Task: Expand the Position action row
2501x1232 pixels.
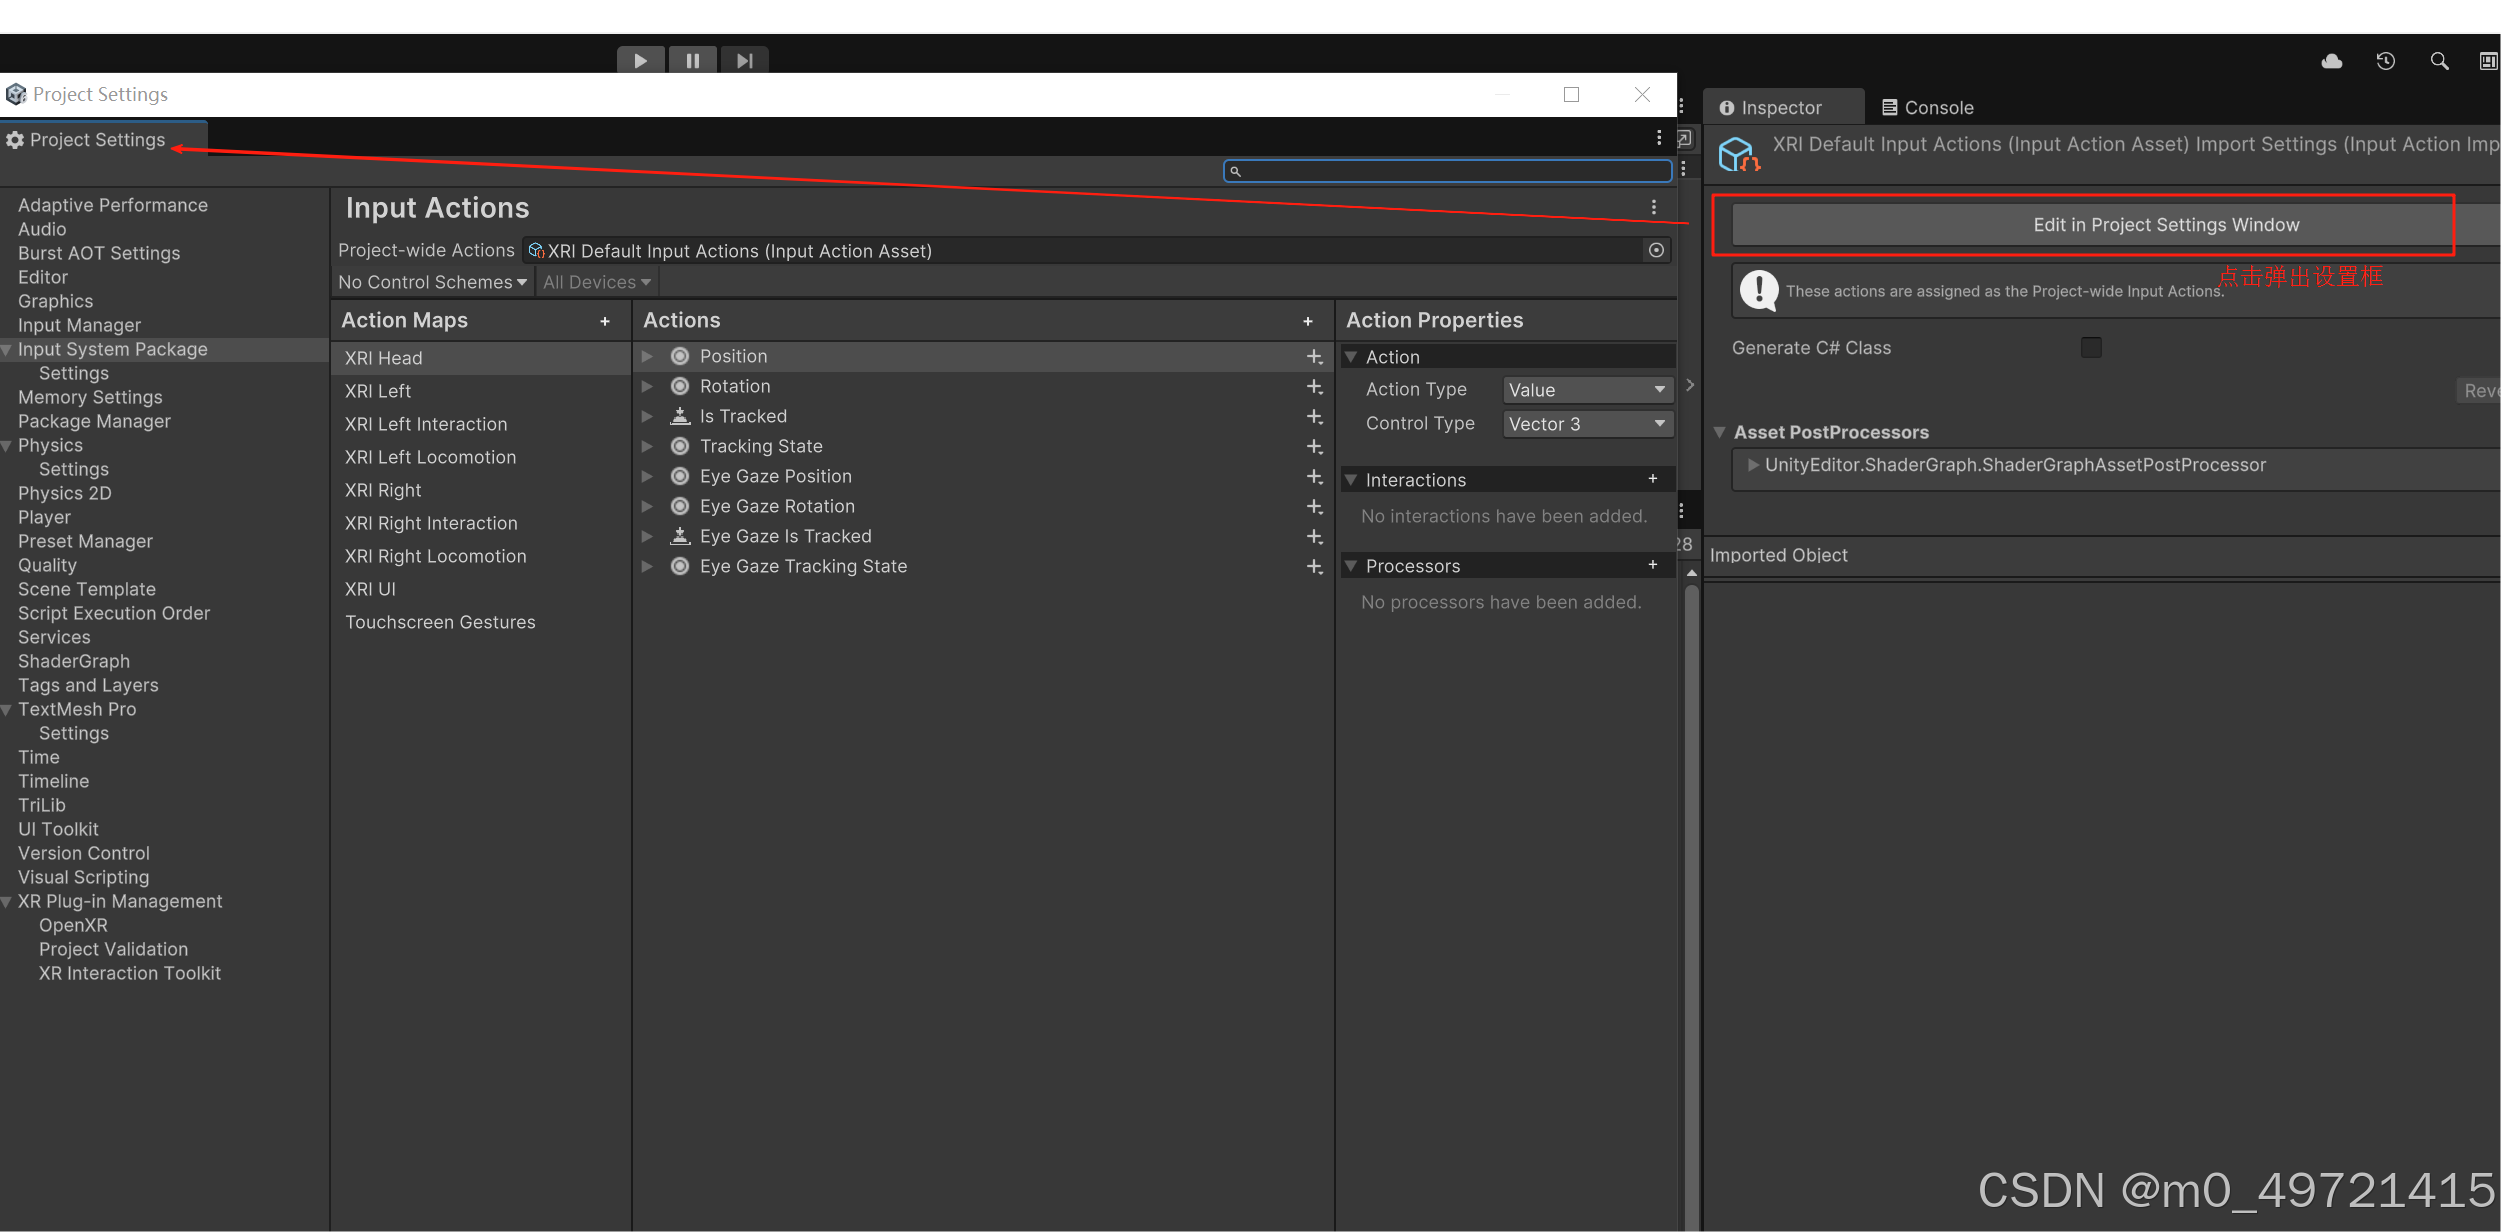Action: [x=647, y=357]
